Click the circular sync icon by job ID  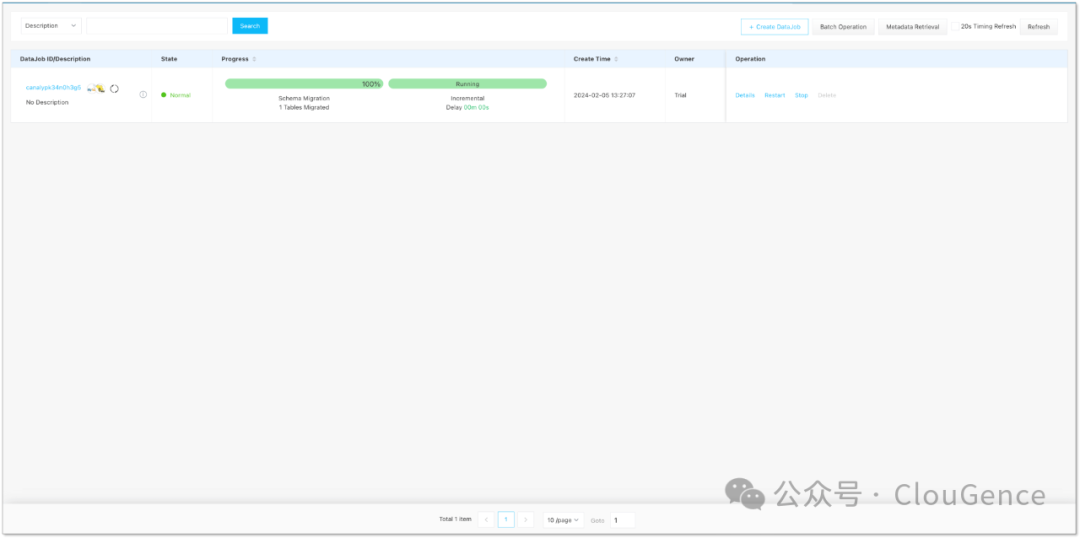pos(114,88)
